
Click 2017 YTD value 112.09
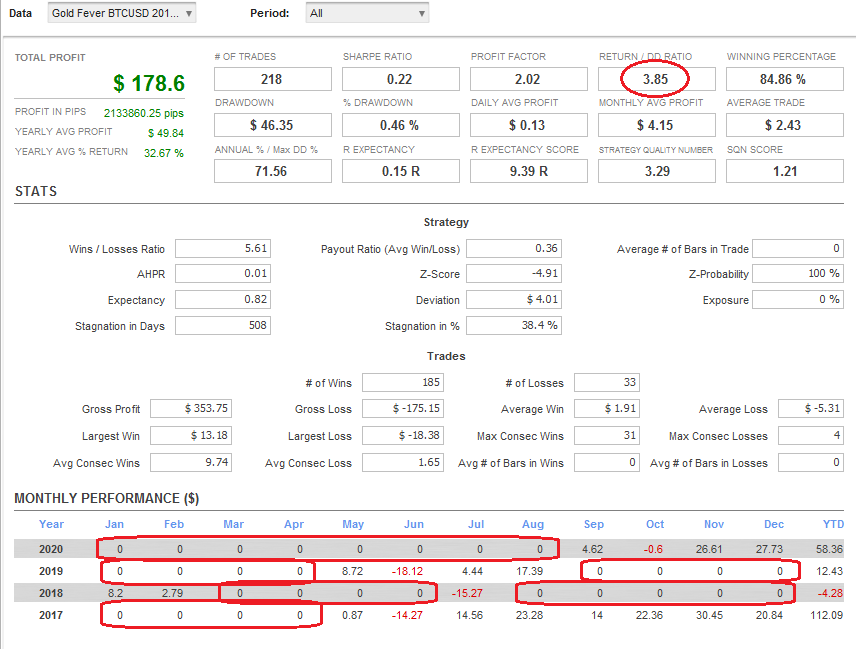(x=827, y=615)
